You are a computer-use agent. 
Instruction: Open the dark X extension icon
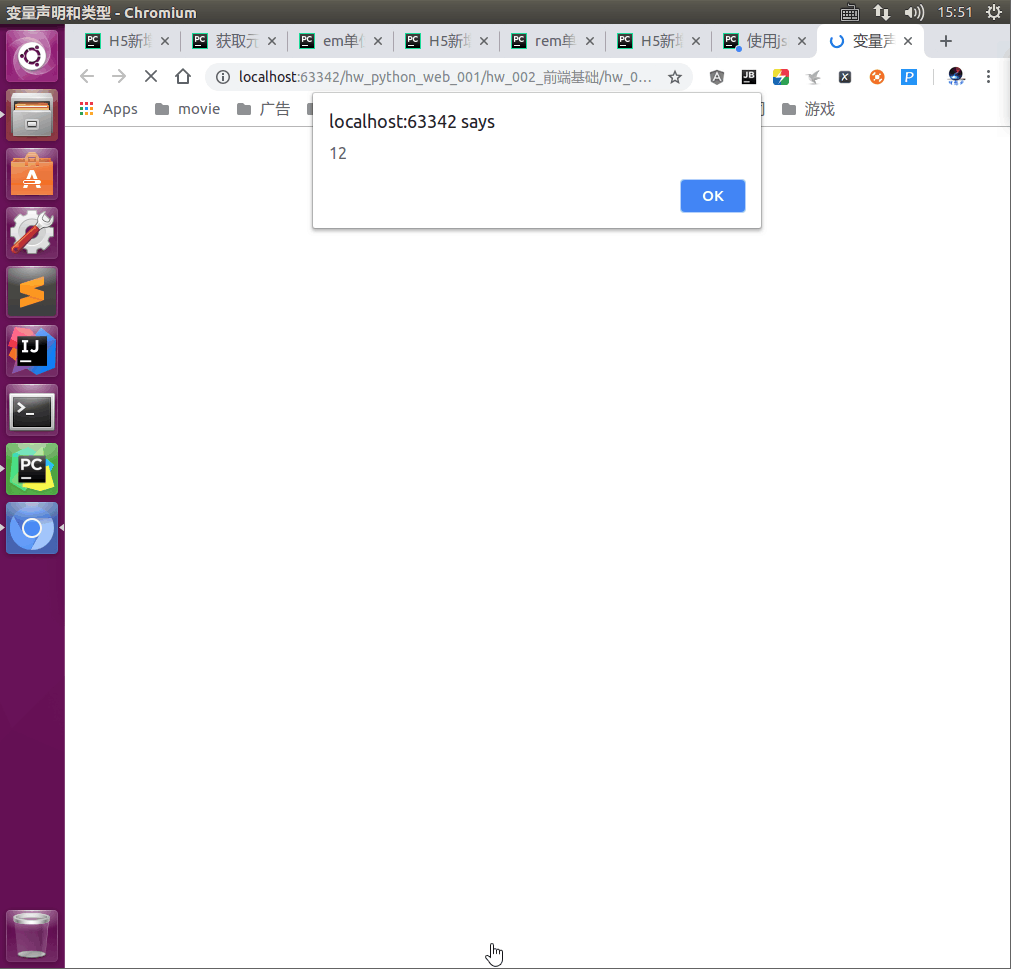[x=845, y=77]
